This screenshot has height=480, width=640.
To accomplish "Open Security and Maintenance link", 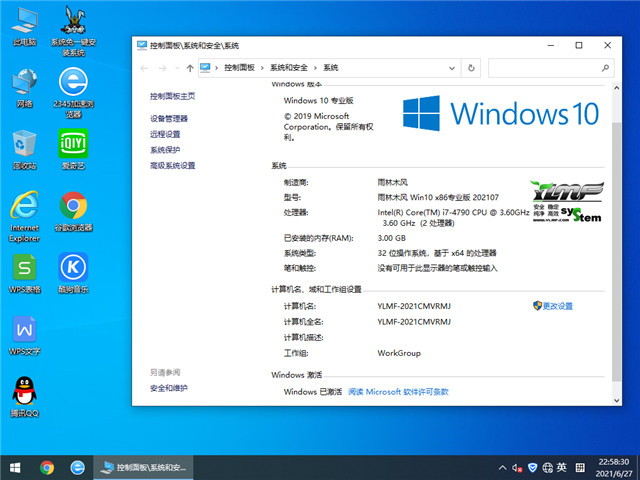I will (169, 388).
